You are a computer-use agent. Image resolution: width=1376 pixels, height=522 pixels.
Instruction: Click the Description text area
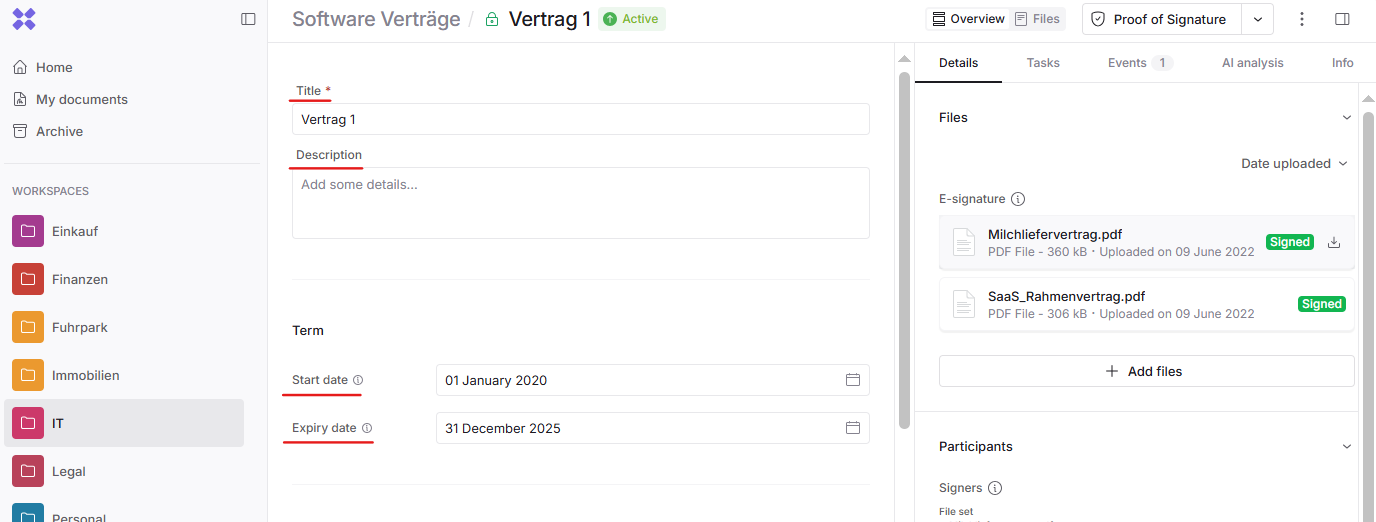pyautogui.click(x=580, y=203)
